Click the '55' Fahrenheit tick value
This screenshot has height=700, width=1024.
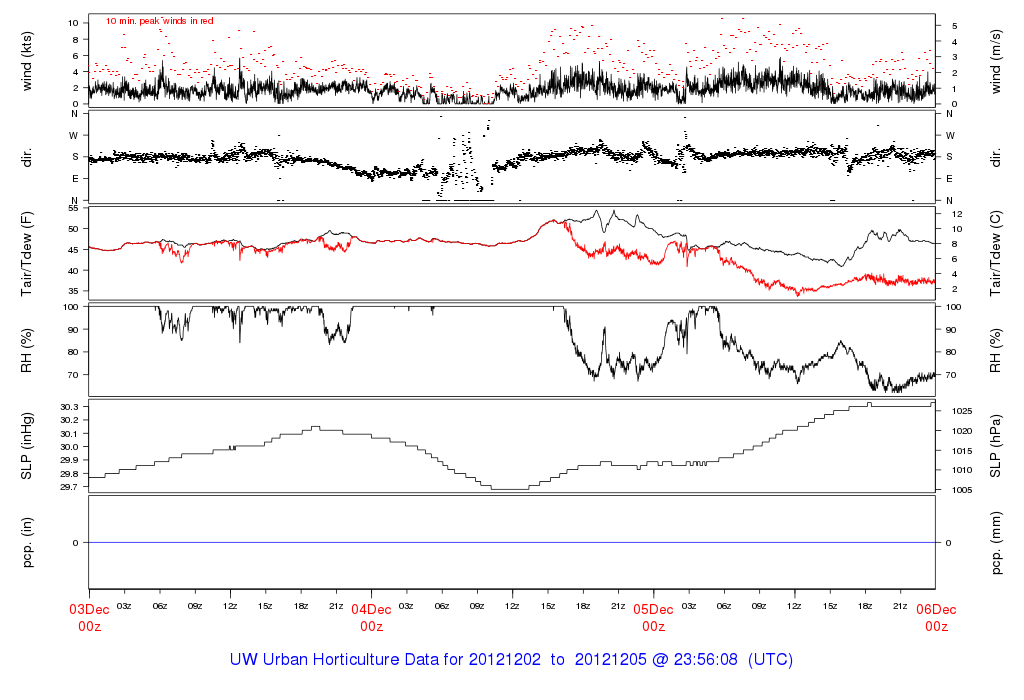73,208
